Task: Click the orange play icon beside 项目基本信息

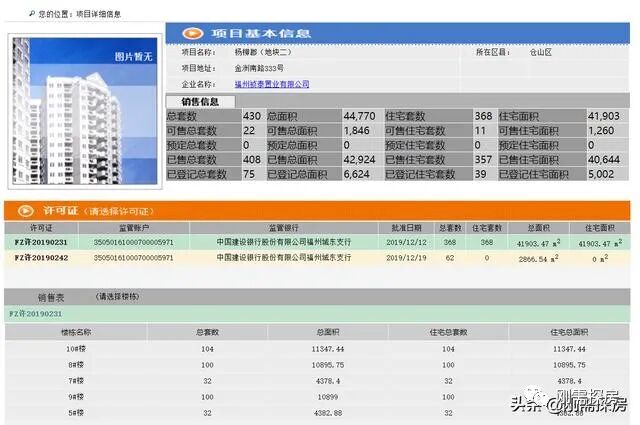Action: pos(192,33)
